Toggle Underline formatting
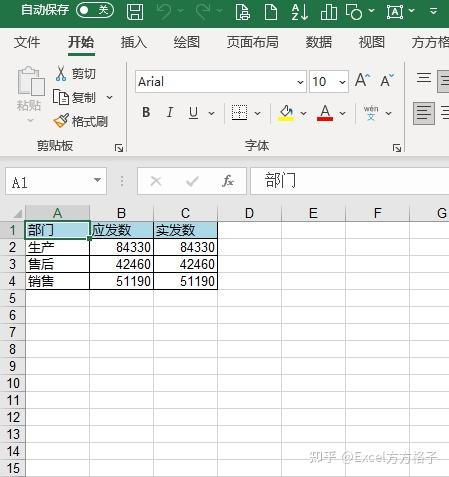The height and width of the screenshot is (477, 449). (x=194, y=113)
